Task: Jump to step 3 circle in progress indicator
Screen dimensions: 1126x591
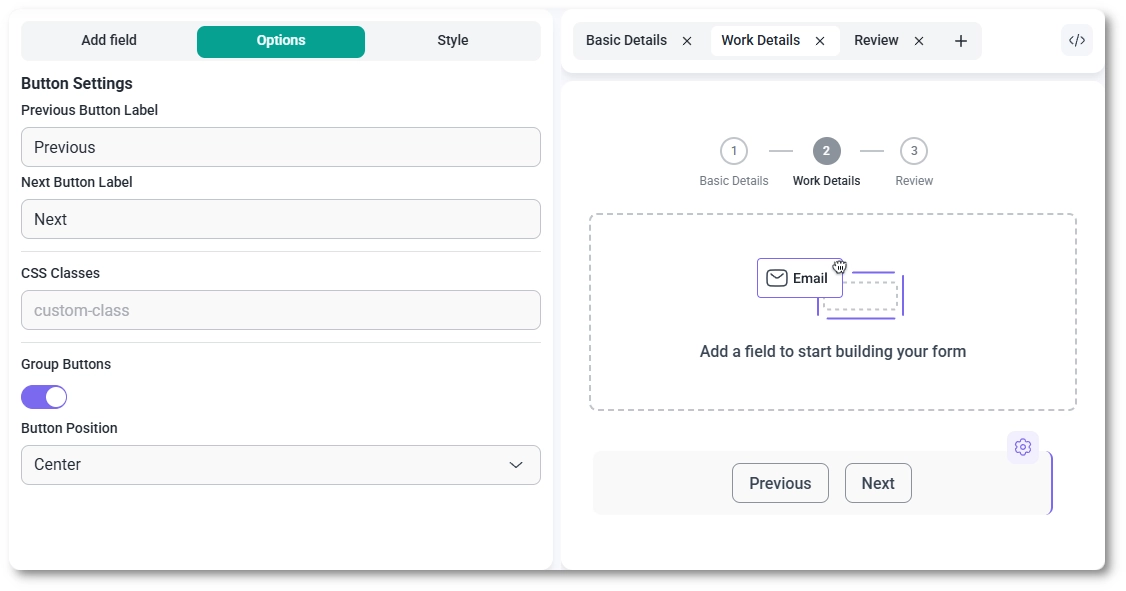Action: point(913,151)
